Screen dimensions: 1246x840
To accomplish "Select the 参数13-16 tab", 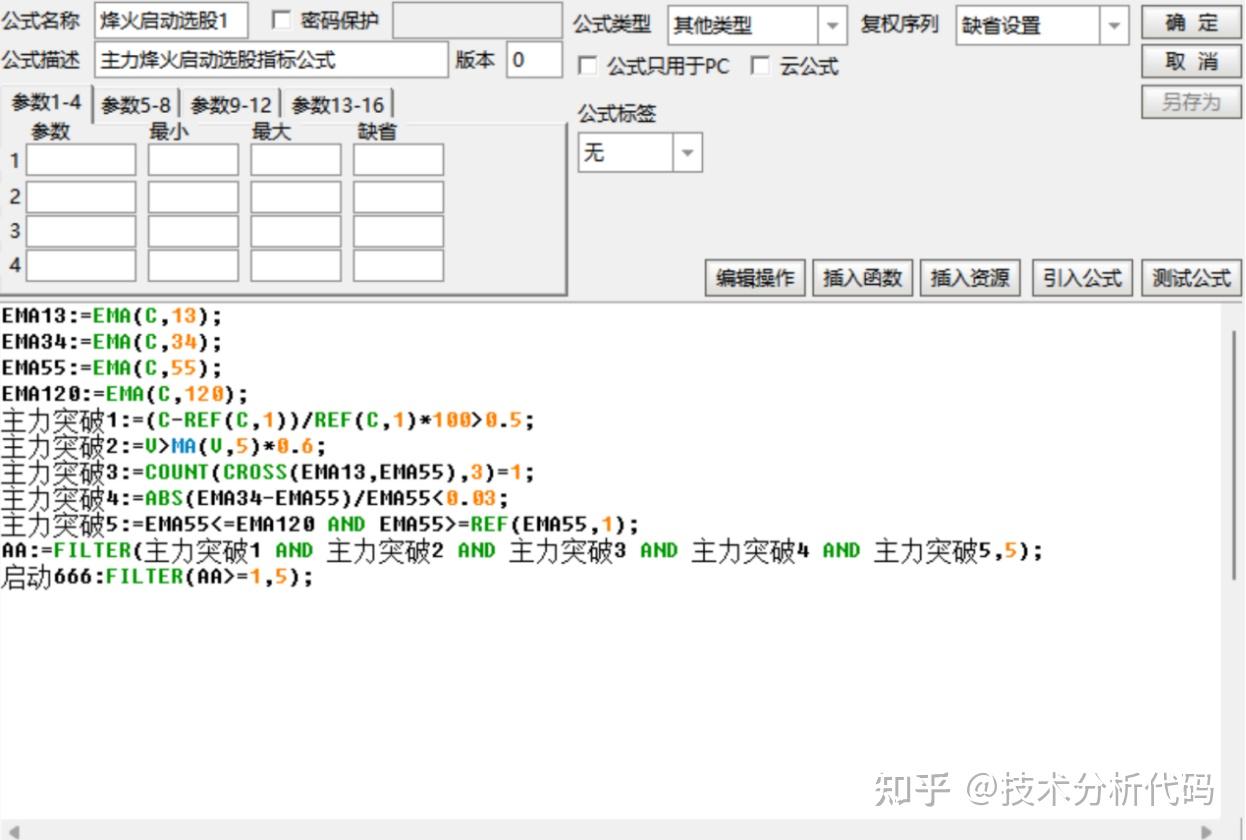I will point(338,105).
